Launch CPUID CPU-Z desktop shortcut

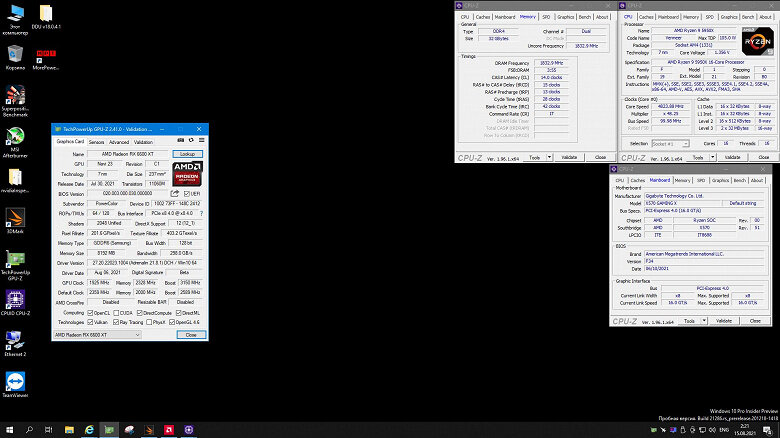point(15,303)
